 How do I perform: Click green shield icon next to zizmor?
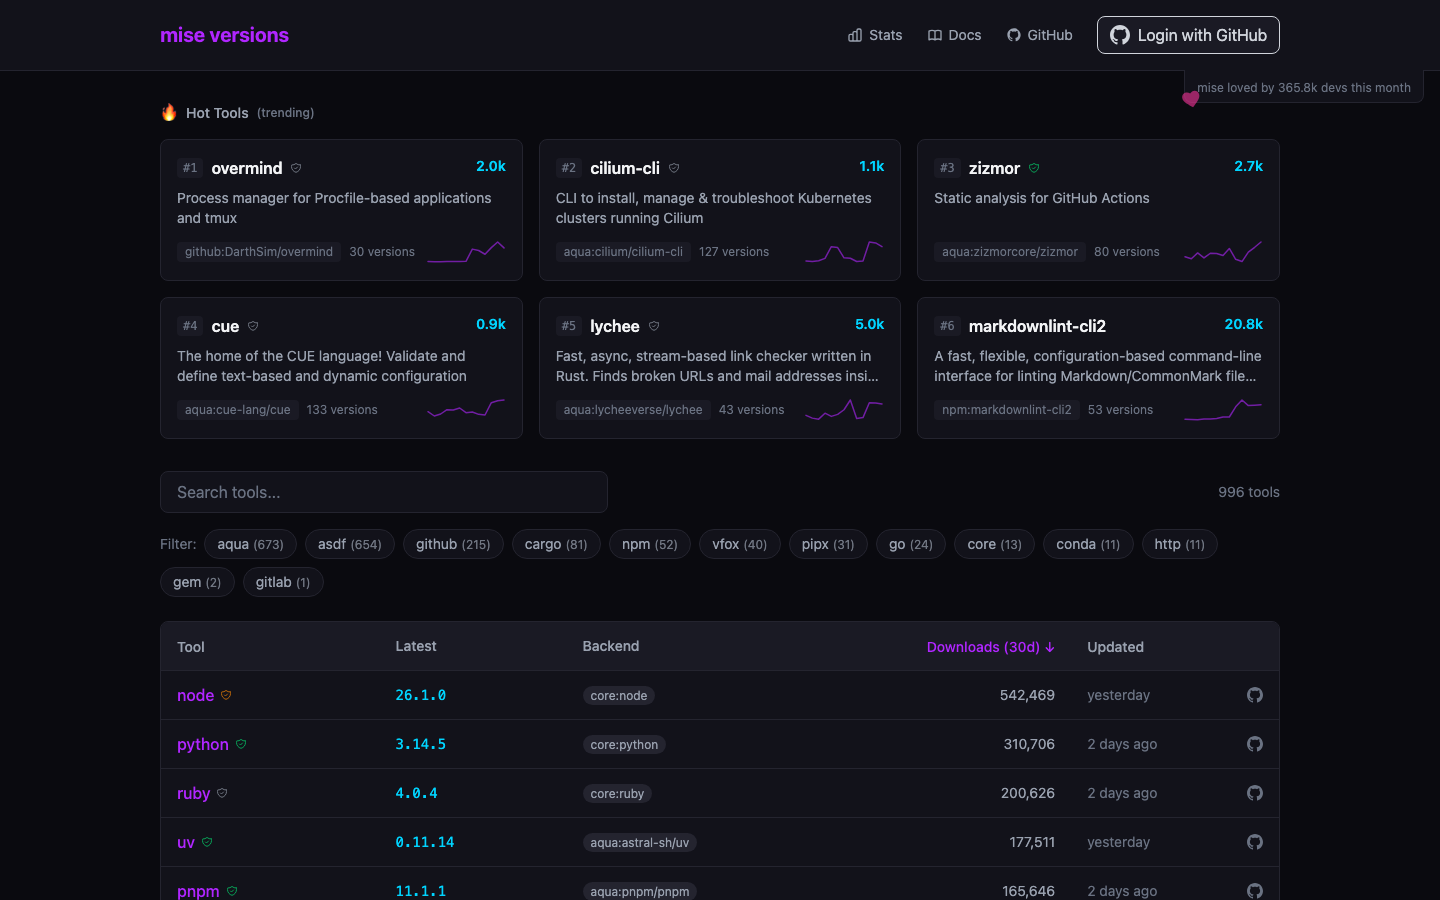pos(1034,168)
